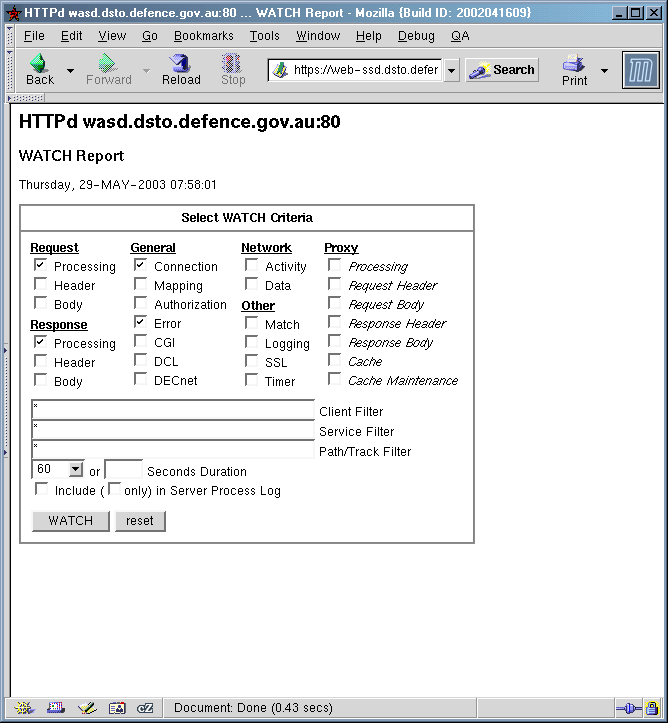This screenshot has height=723, width=668.
Task: Click the custom Seconds Duration field
Action: click(123, 469)
